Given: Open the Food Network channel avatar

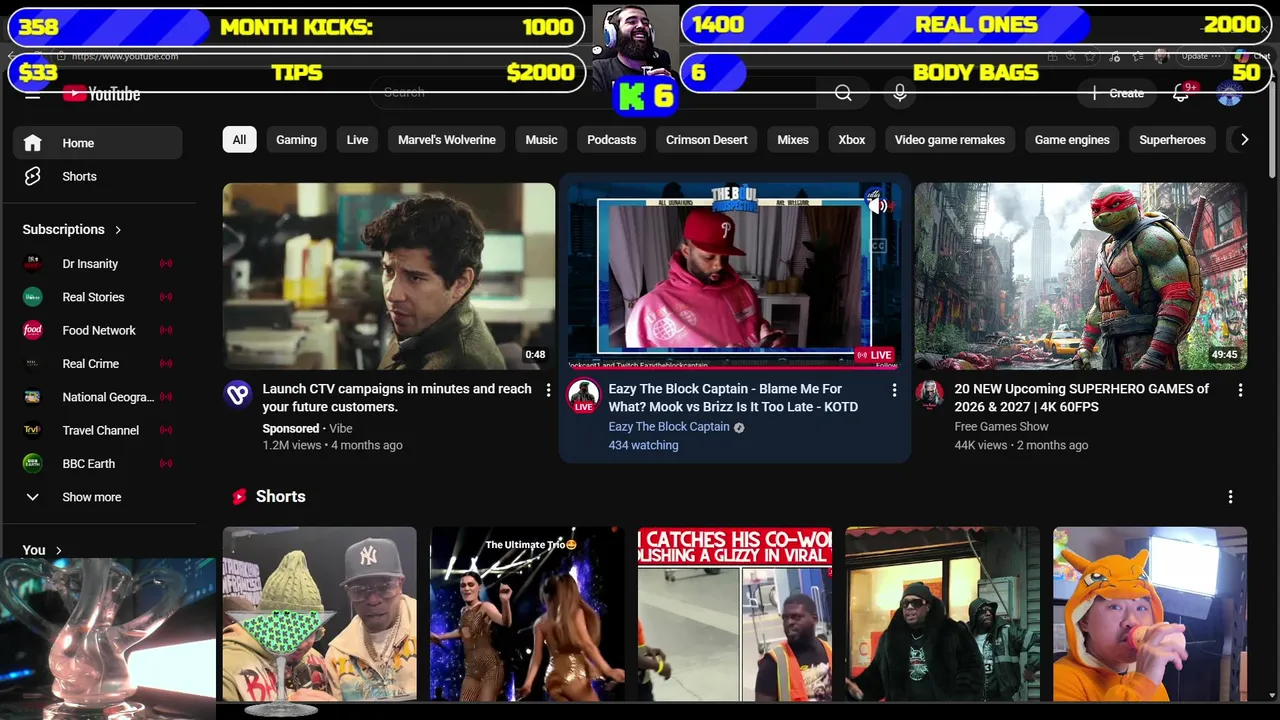Looking at the screenshot, I should [33, 330].
